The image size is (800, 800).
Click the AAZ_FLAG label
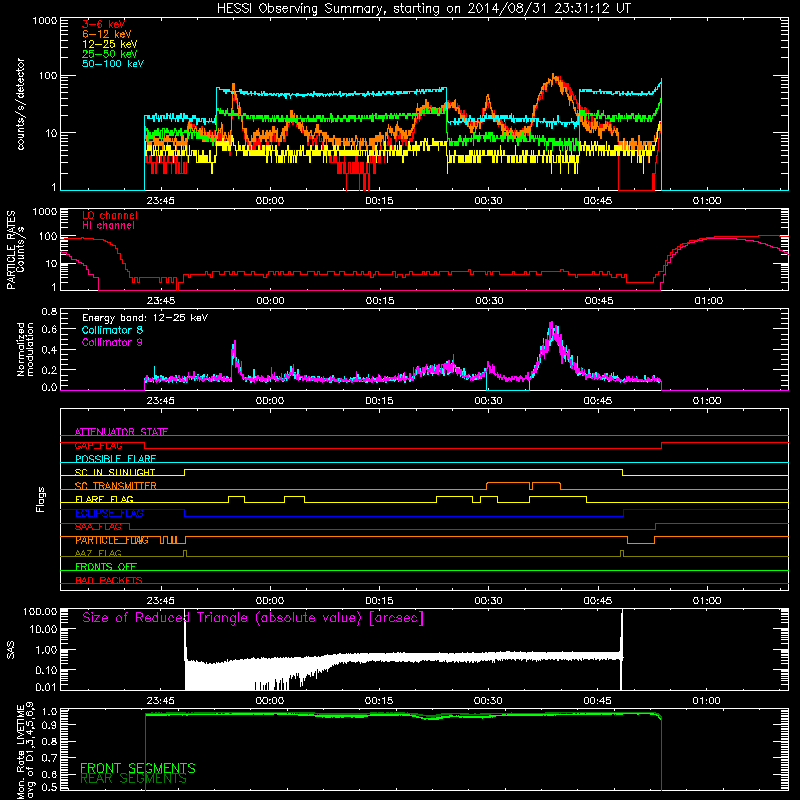point(98,554)
